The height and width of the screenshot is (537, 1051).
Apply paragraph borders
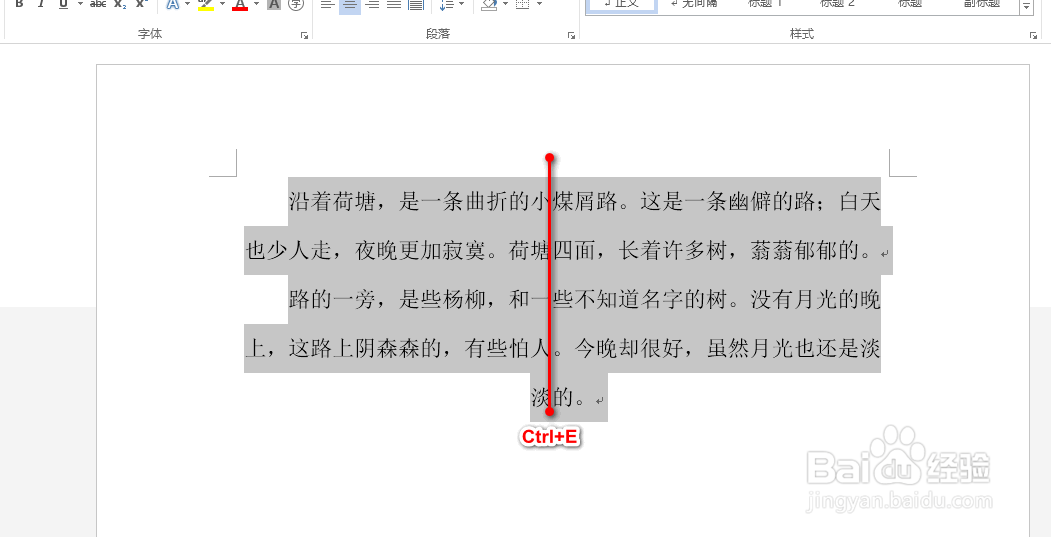pos(523,4)
